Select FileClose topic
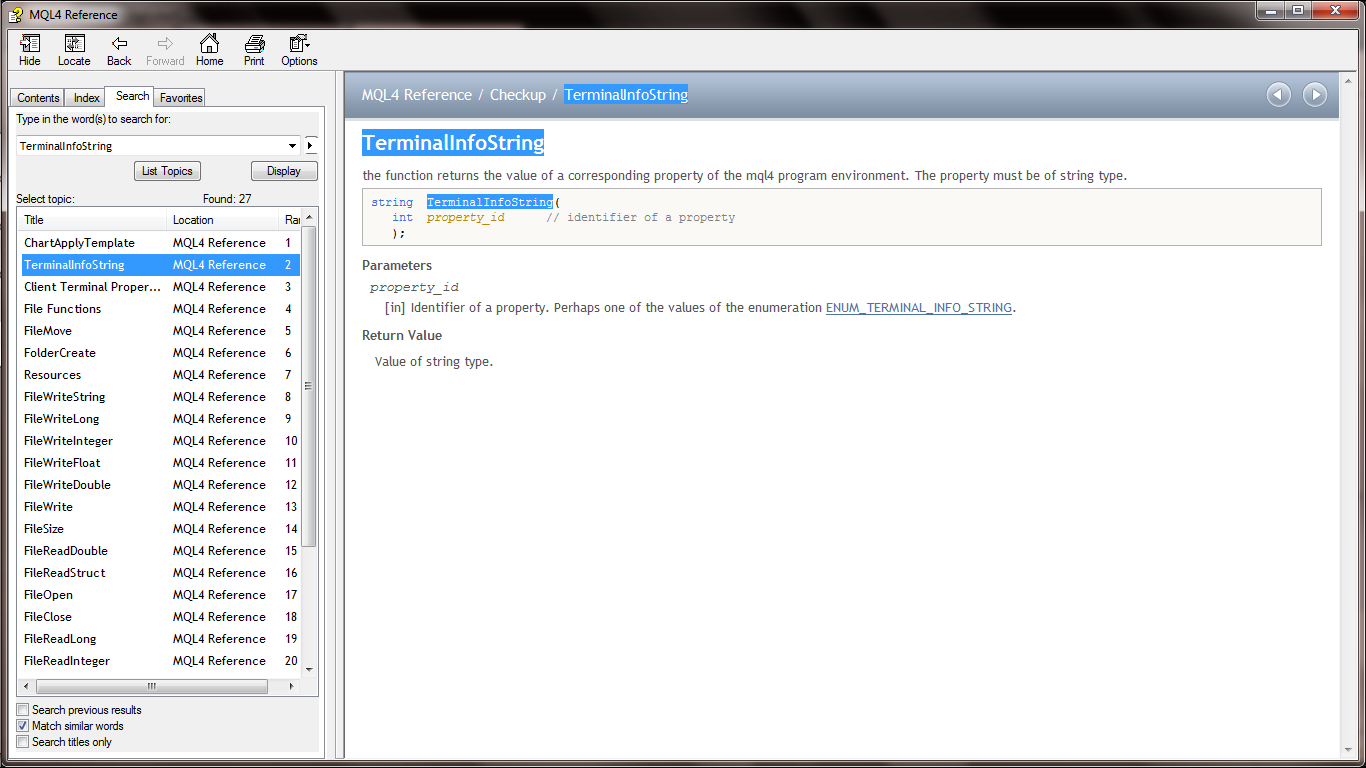 (x=160, y=617)
